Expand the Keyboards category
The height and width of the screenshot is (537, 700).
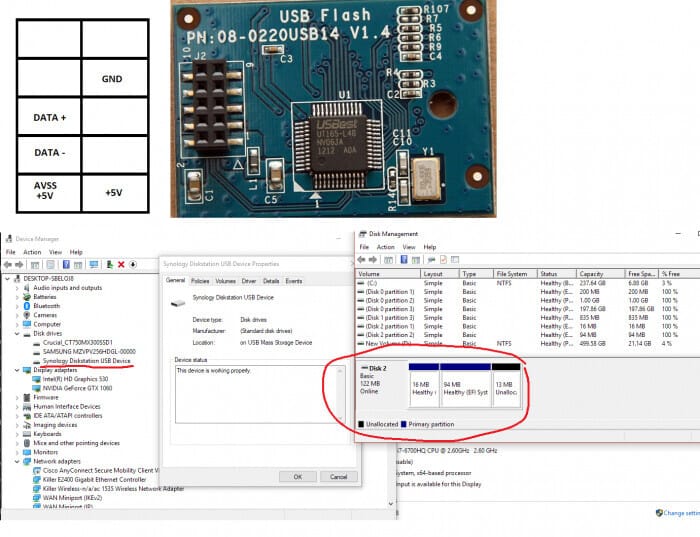(x=18, y=434)
